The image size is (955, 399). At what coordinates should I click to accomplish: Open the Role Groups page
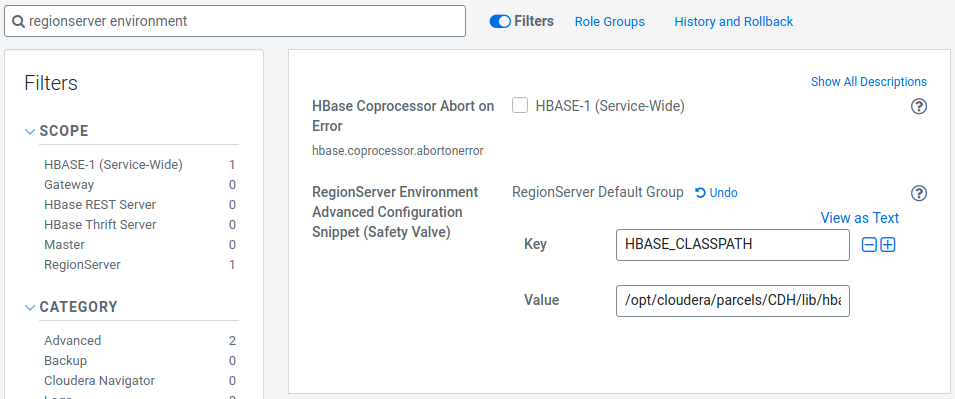click(610, 22)
